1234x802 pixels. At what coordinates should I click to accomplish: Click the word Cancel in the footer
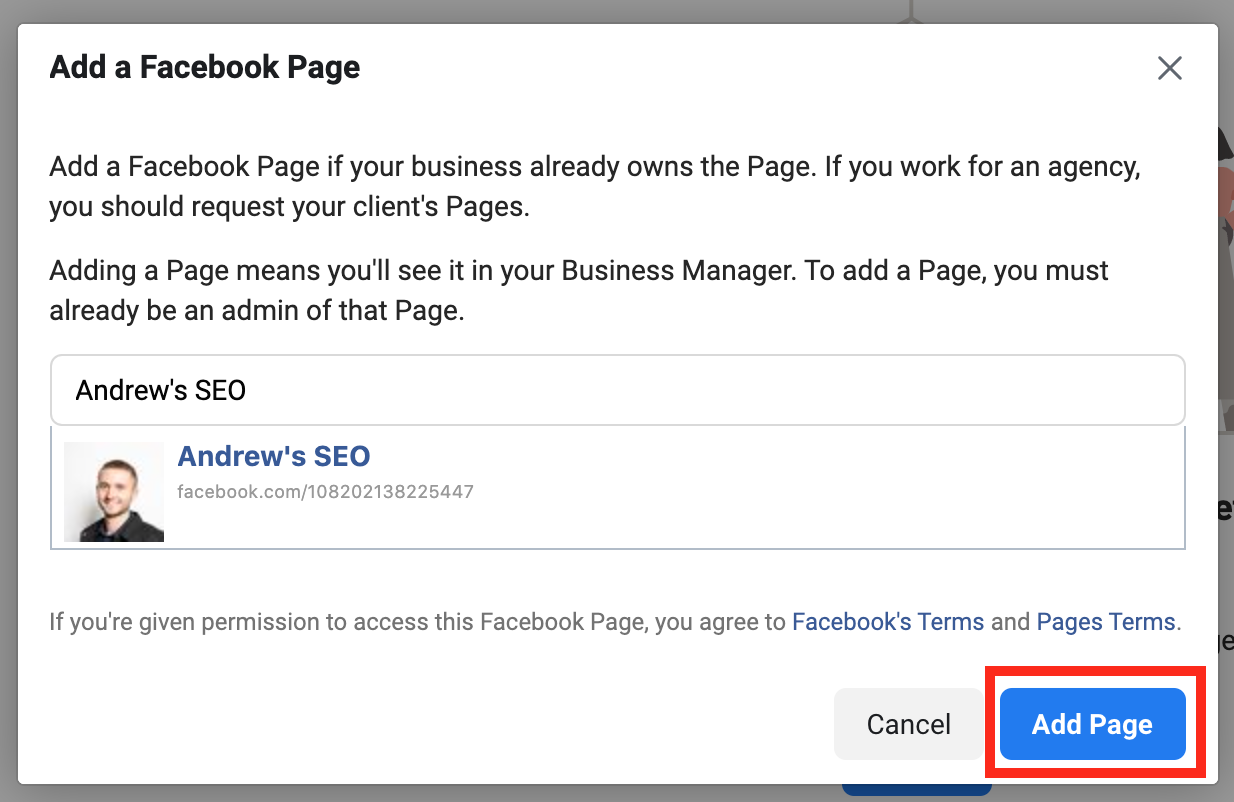pos(909,724)
